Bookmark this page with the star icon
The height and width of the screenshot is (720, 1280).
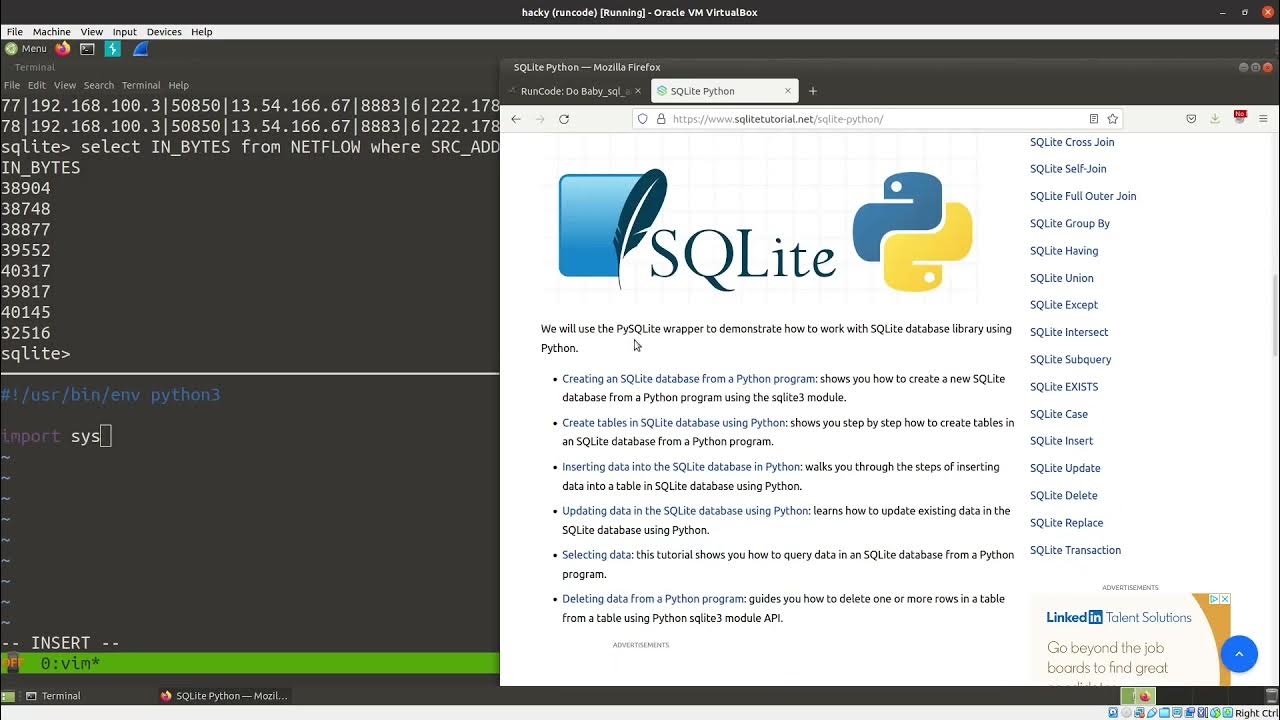[x=1112, y=119]
